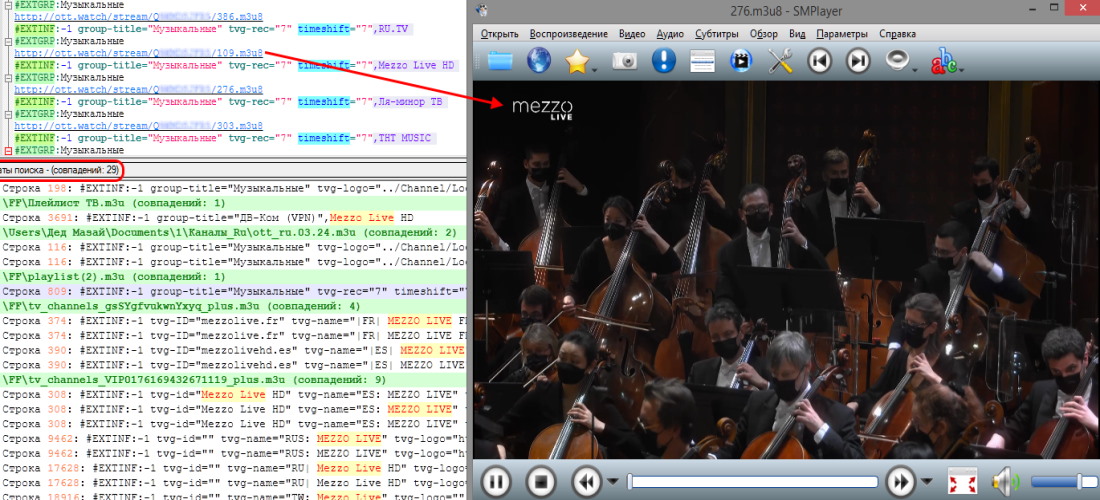Viewport: 1100px width, 500px height.
Task: Open YouTube browser clapperboard icon
Action: (741, 61)
